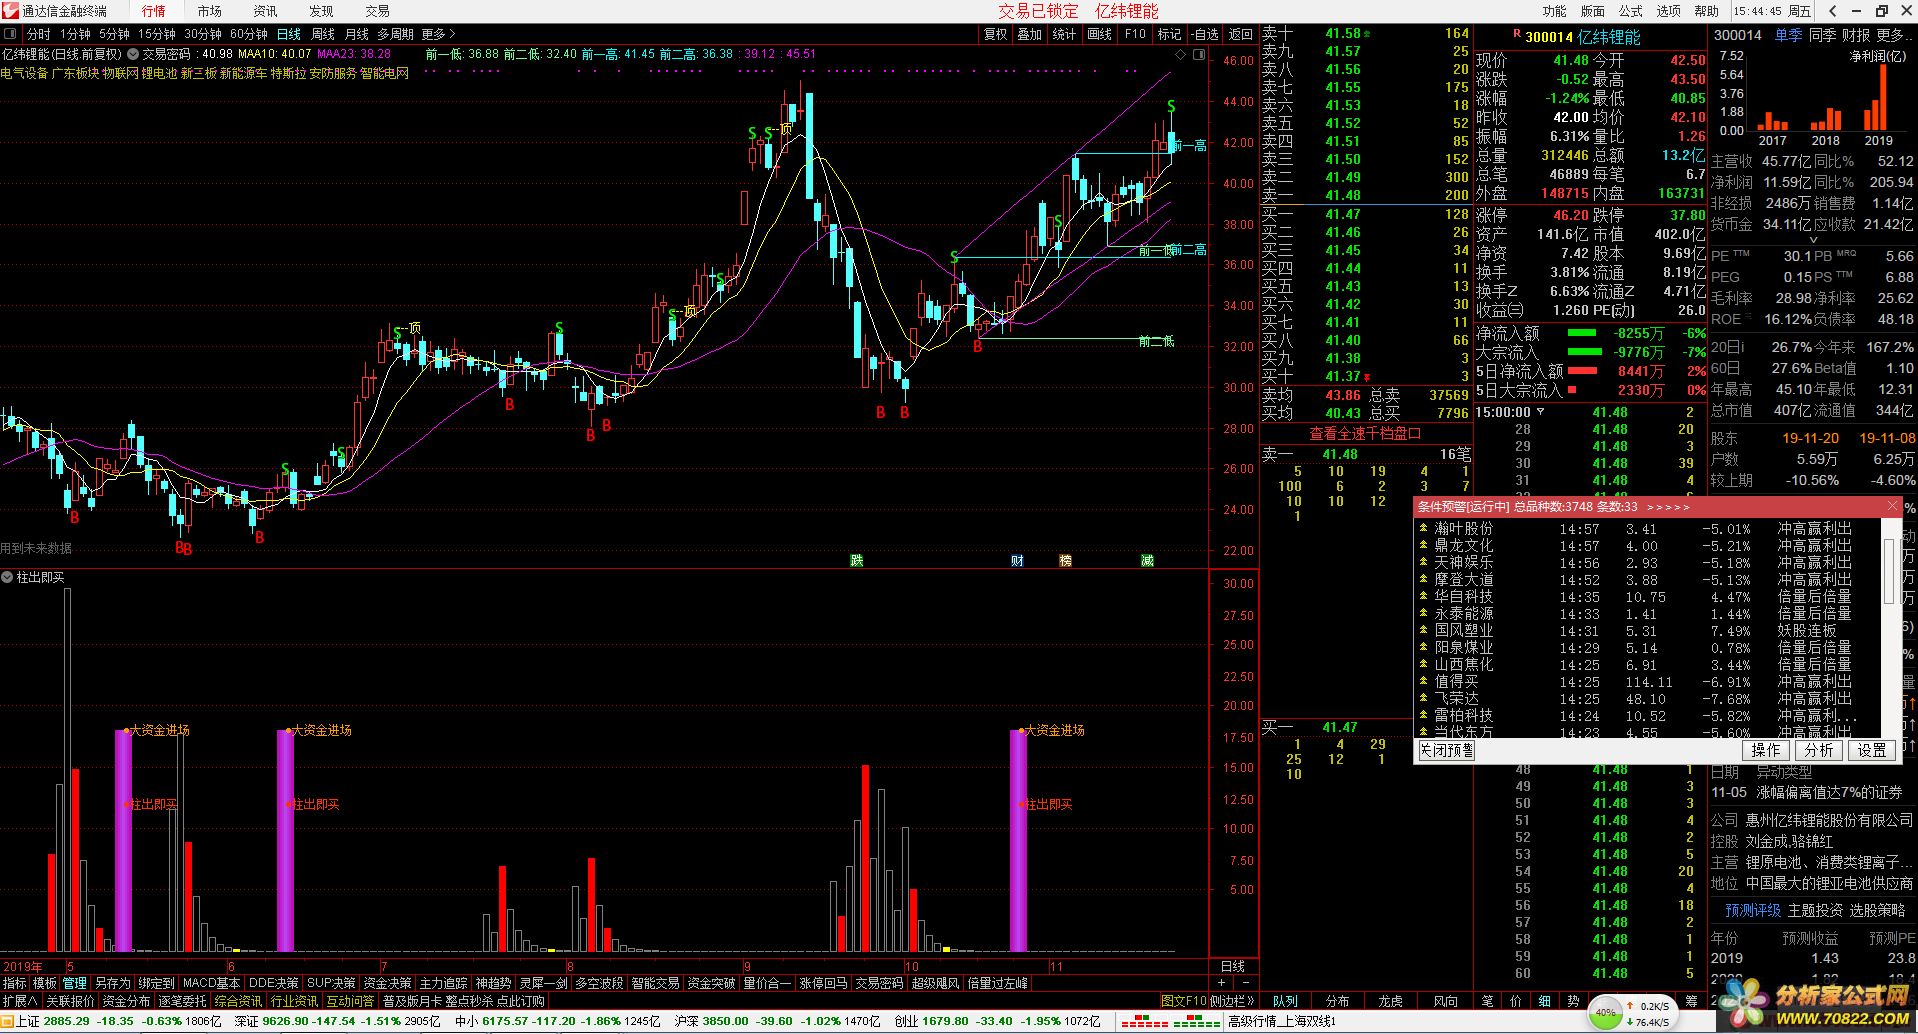This screenshot has width=1918, height=1034.
Task: Click 关闭预警 button in alert popup
Action: tap(1447, 750)
